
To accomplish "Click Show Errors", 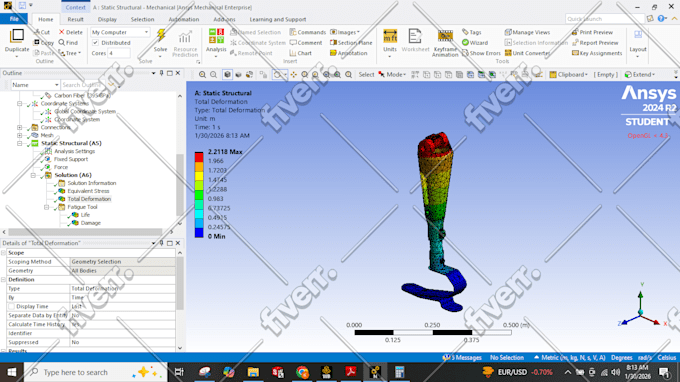I will coord(481,53).
